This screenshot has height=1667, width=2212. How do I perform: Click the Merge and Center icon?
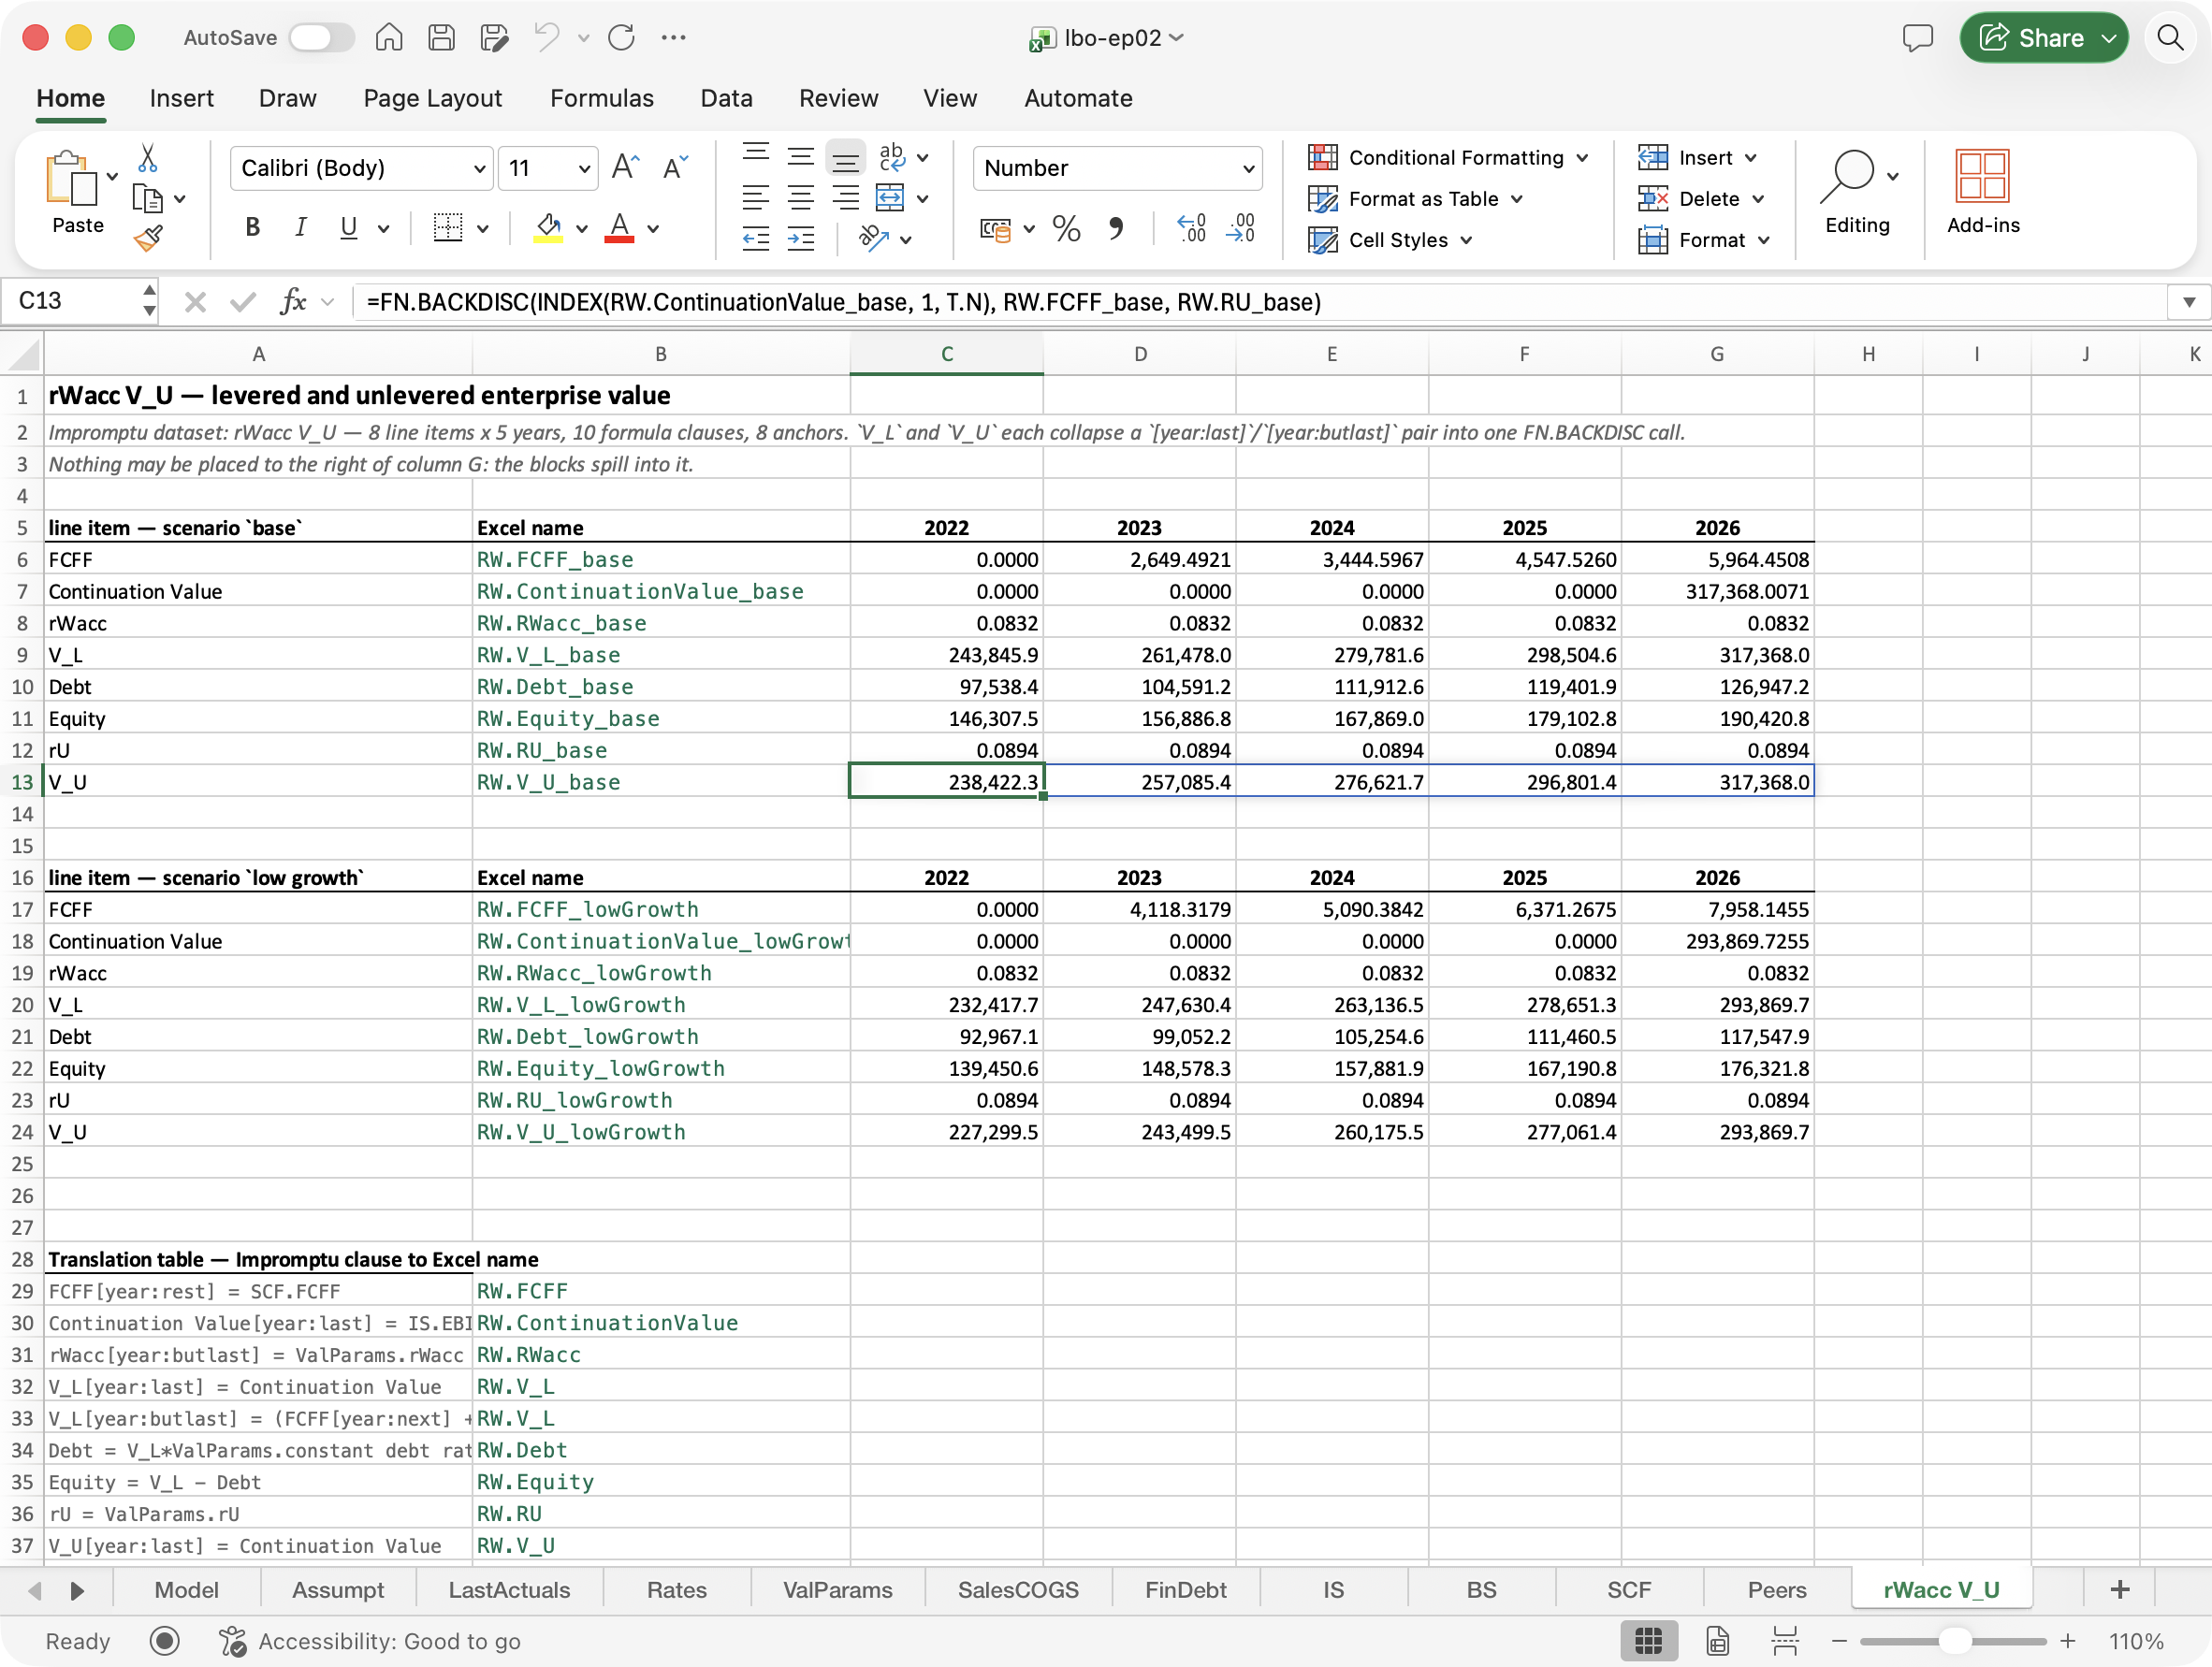[890, 198]
